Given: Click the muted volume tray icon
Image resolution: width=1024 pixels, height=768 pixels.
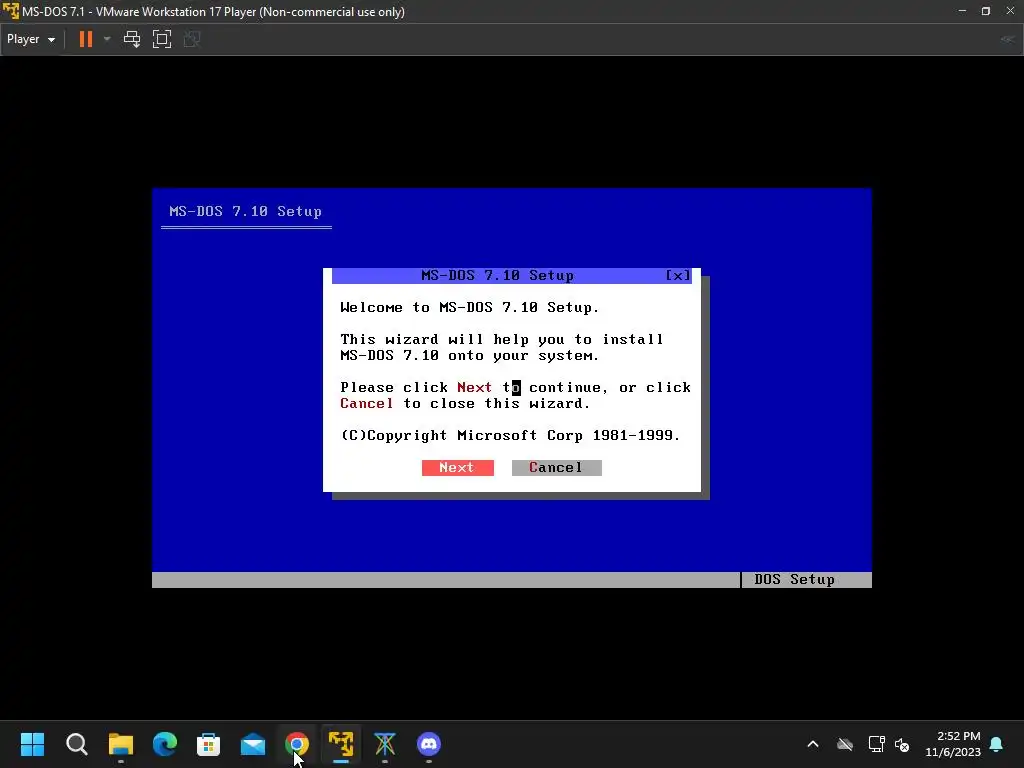Looking at the screenshot, I should point(902,744).
